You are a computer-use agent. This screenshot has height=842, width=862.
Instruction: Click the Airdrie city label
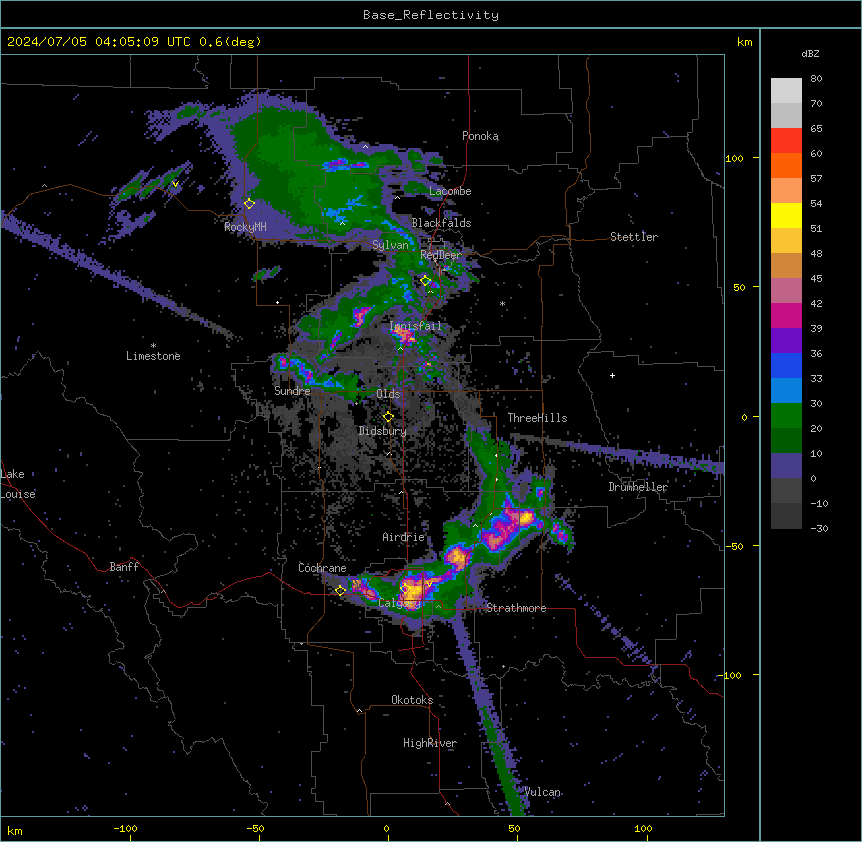point(404,537)
